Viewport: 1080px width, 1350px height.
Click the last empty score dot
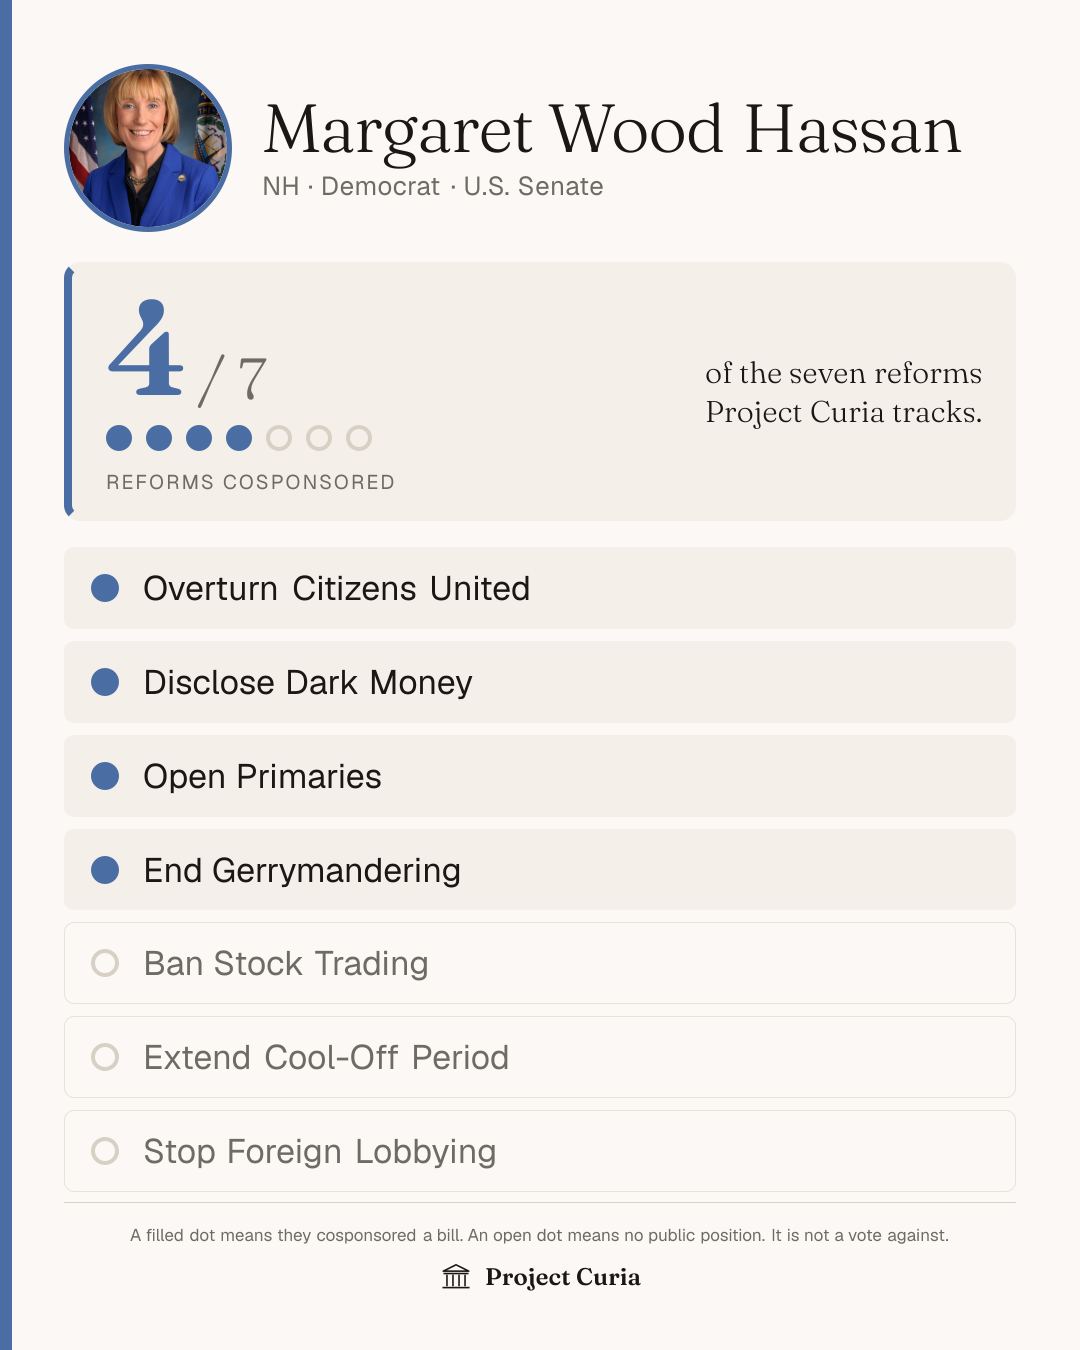pyautogui.click(x=359, y=438)
